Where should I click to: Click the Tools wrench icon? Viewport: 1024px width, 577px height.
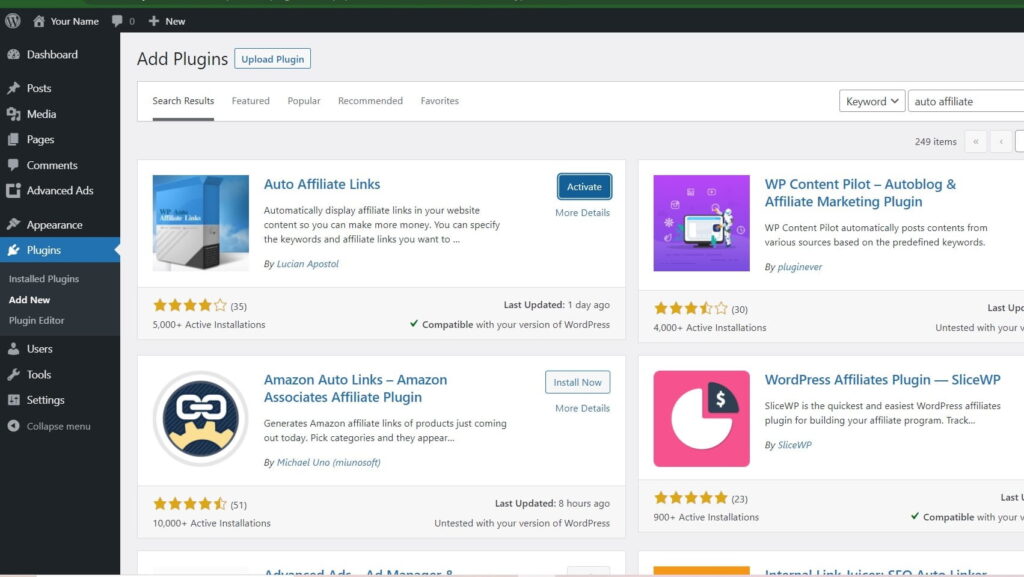(x=14, y=374)
